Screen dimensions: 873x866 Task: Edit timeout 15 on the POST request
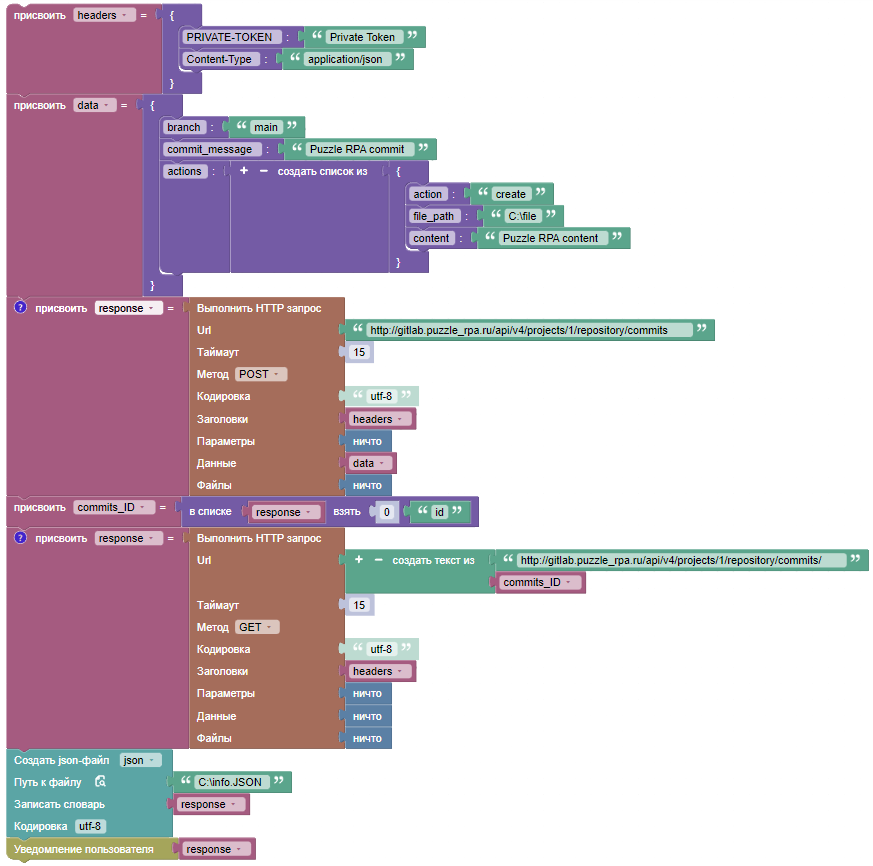point(359,352)
